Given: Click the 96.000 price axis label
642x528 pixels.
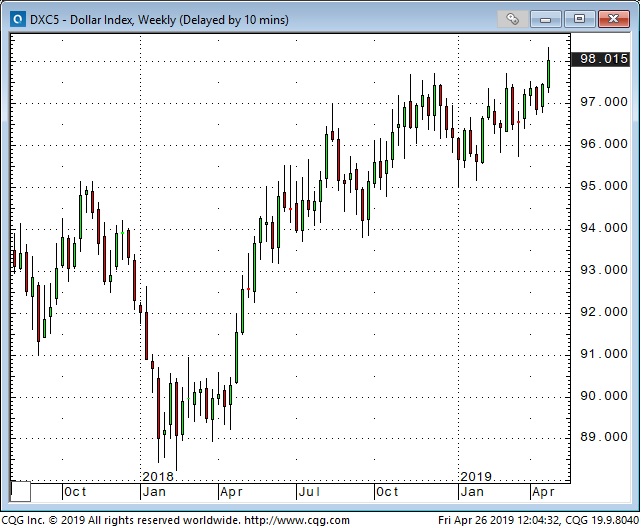Looking at the screenshot, I should (x=604, y=144).
